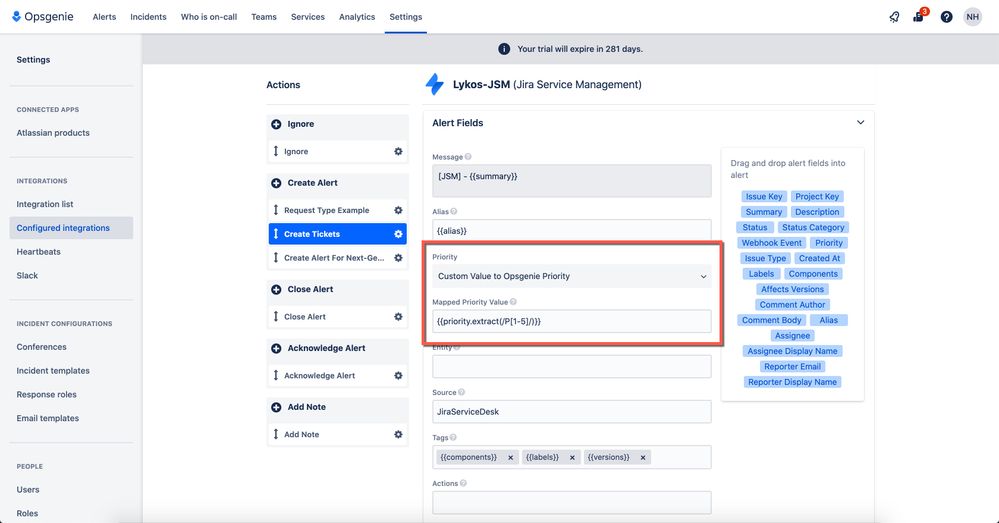Open Integration list in sidebar
This screenshot has height=523, width=999.
tap(45, 204)
